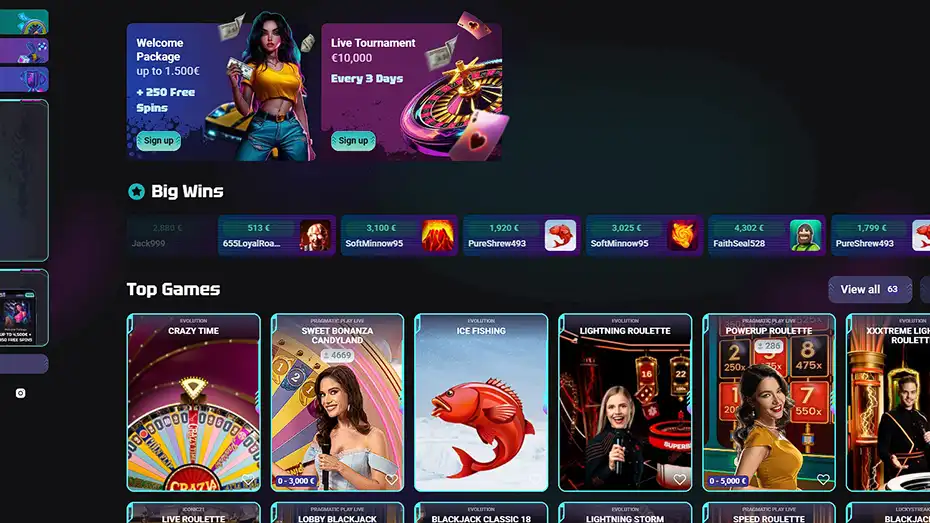Open the rainbow wheel sidebar icon
The width and height of the screenshot is (930, 523).
point(24,22)
